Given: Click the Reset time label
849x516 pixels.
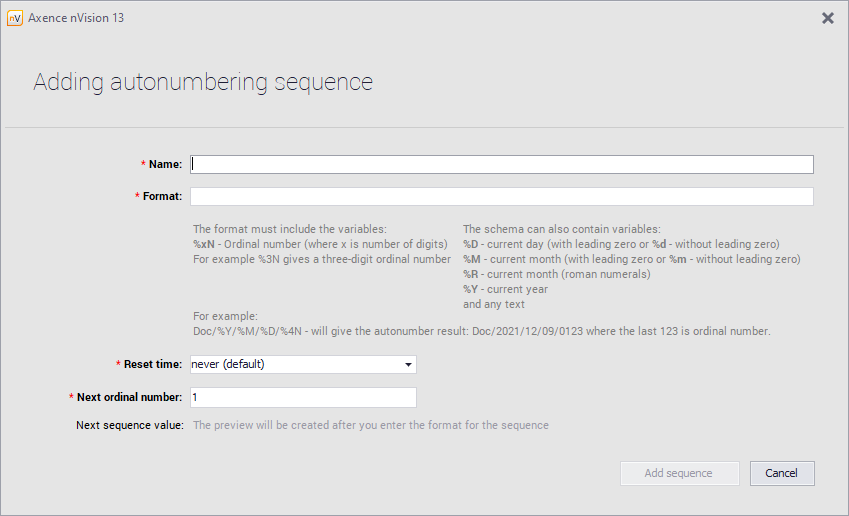Looking at the screenshot, I should (151, 365).
